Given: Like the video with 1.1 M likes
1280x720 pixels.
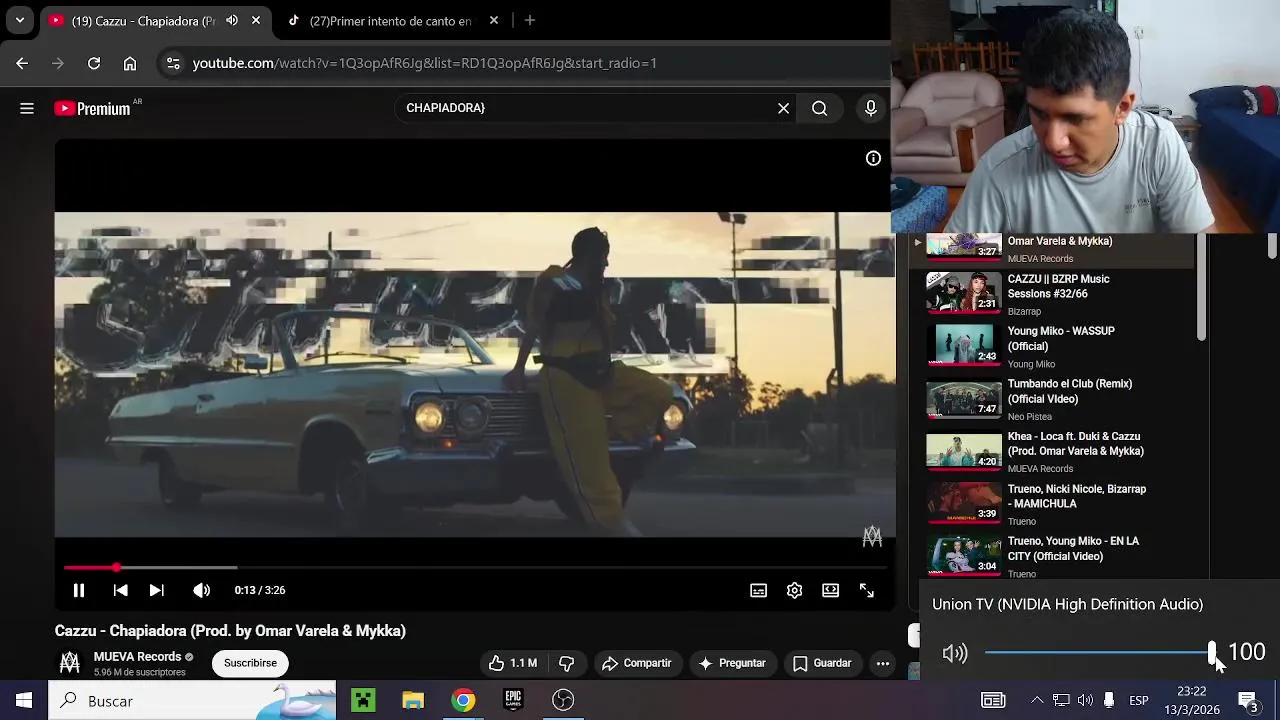Looking at the screenshot, I should coord(513,663).
